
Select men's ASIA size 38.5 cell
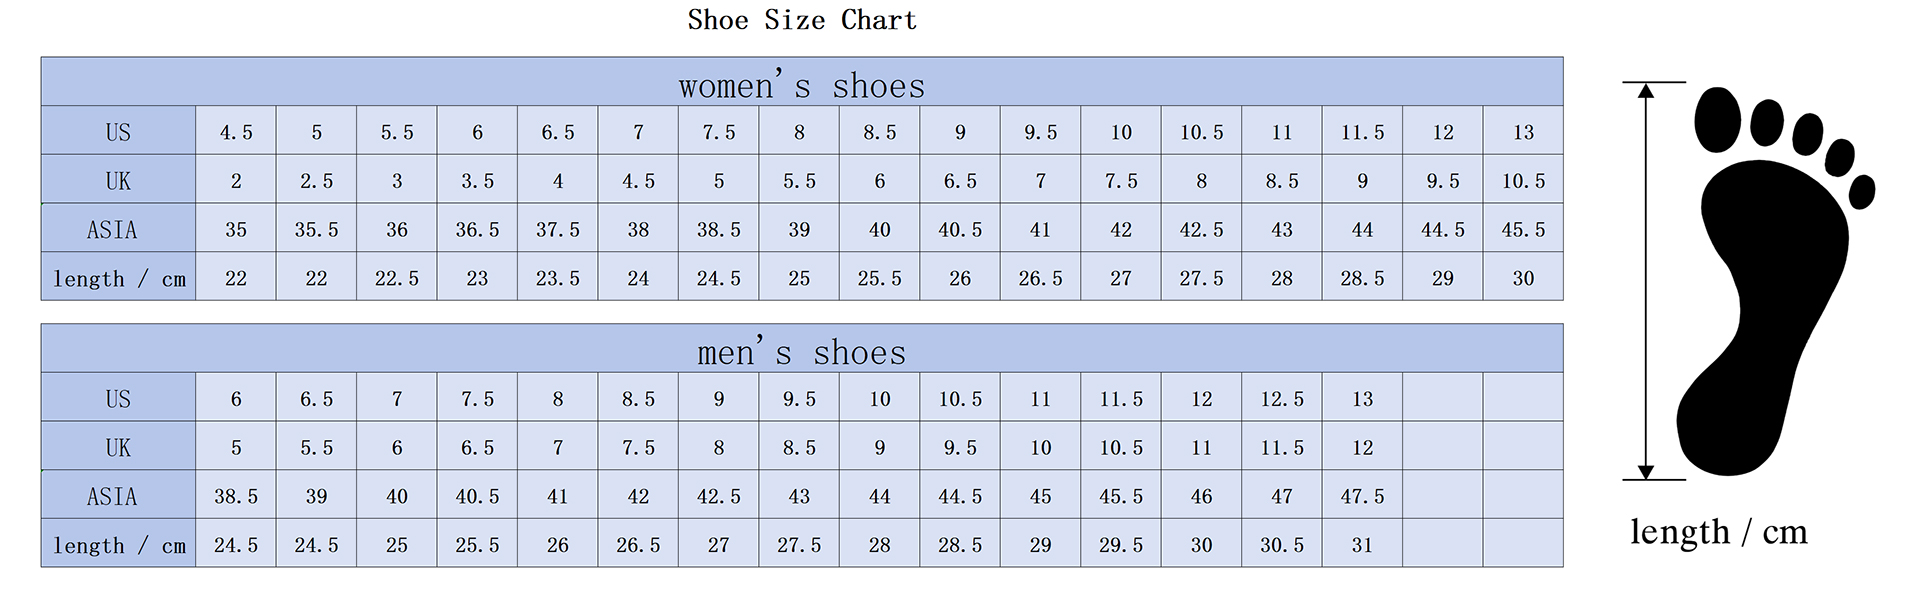coord(236,496)
